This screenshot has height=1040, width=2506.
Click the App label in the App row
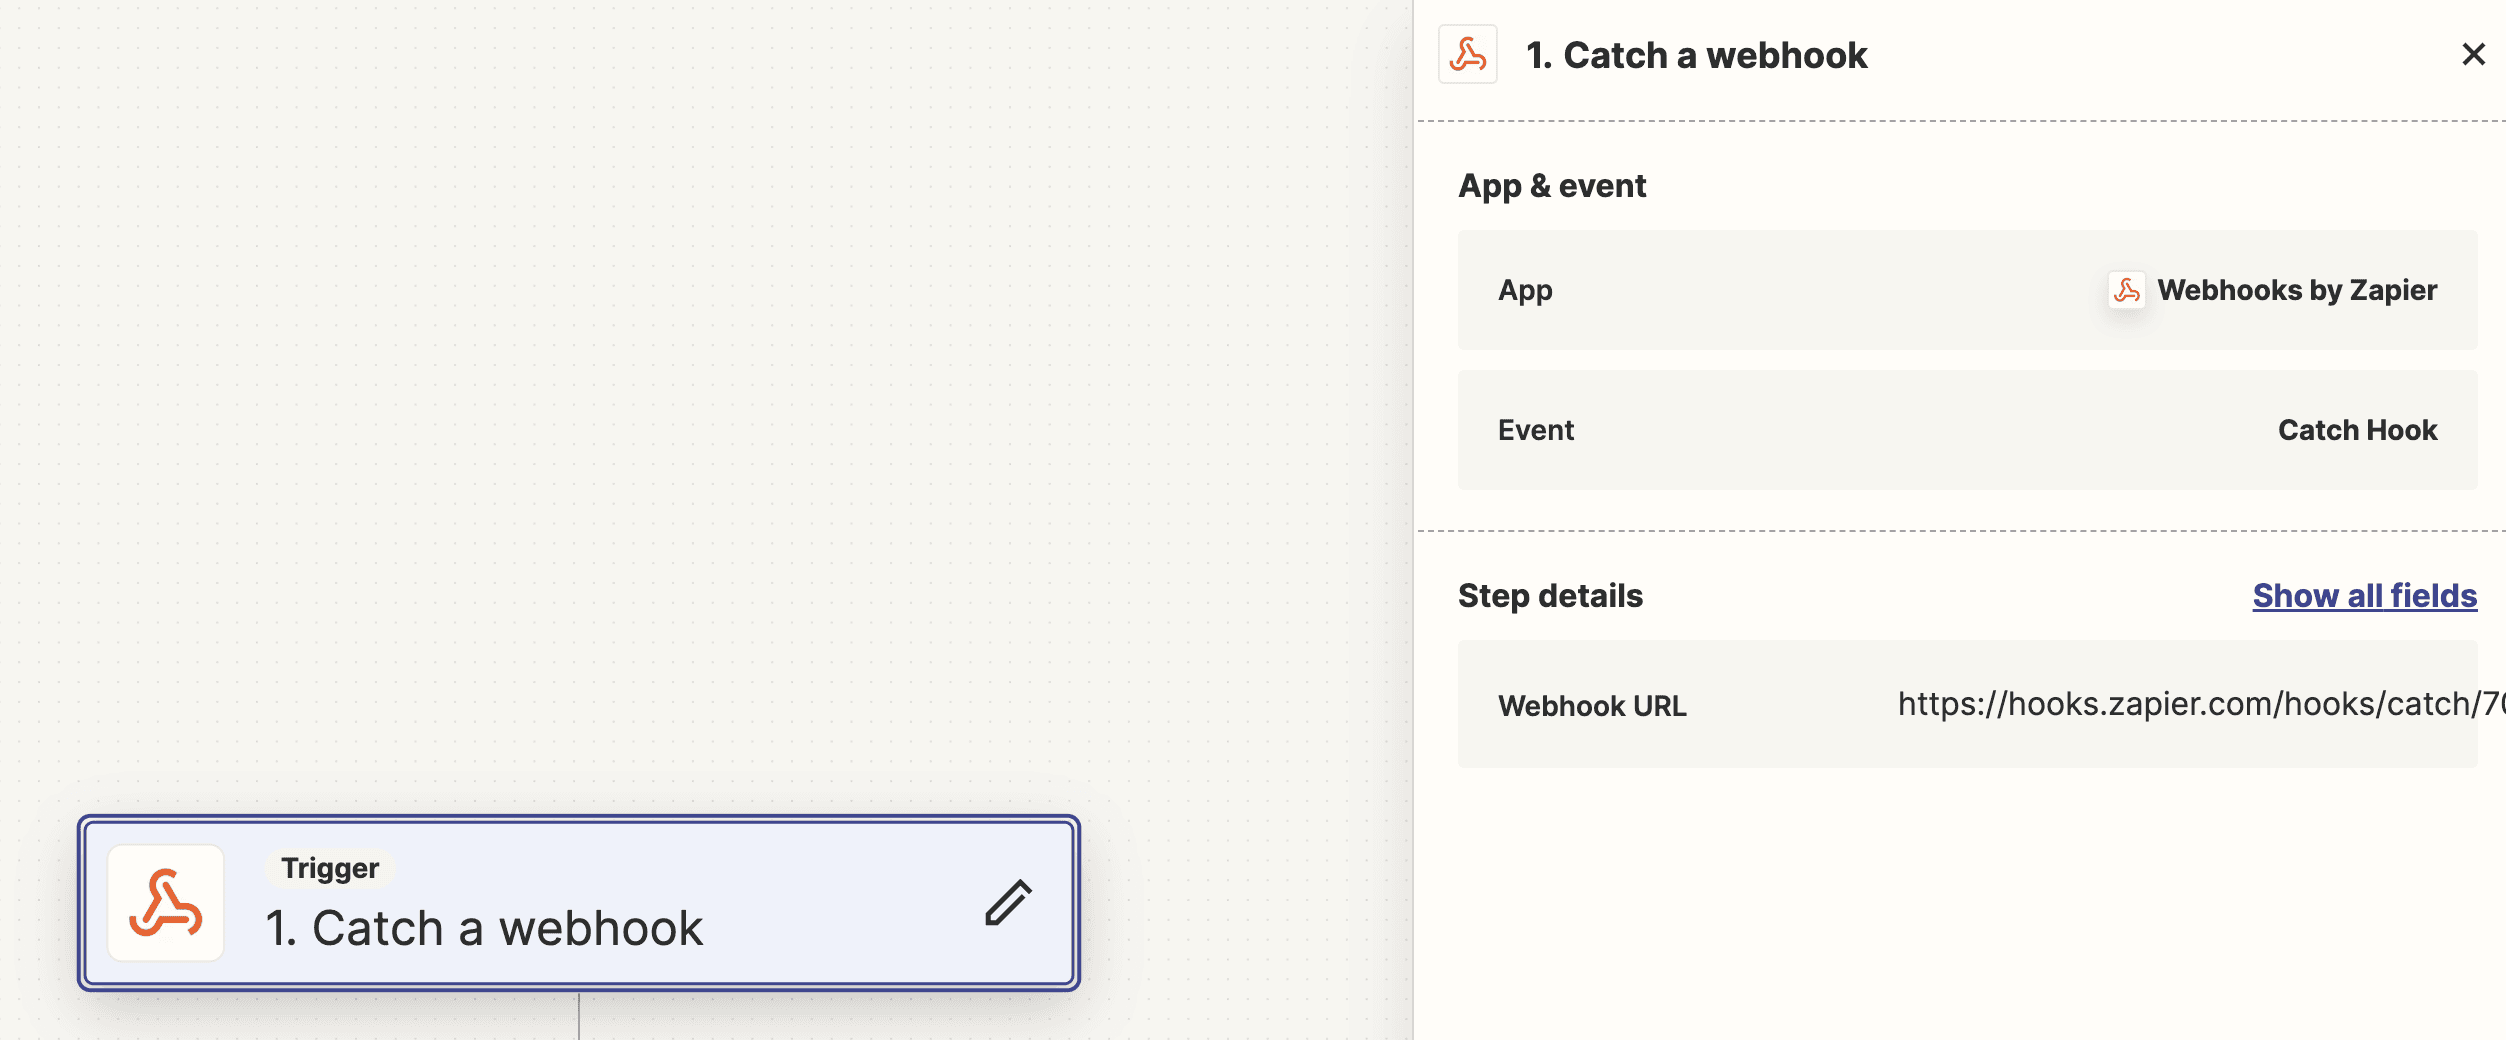coord(1525,290)
